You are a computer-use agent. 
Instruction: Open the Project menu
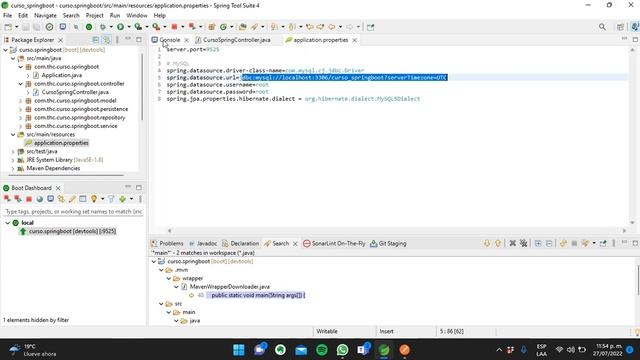point(94,16)
